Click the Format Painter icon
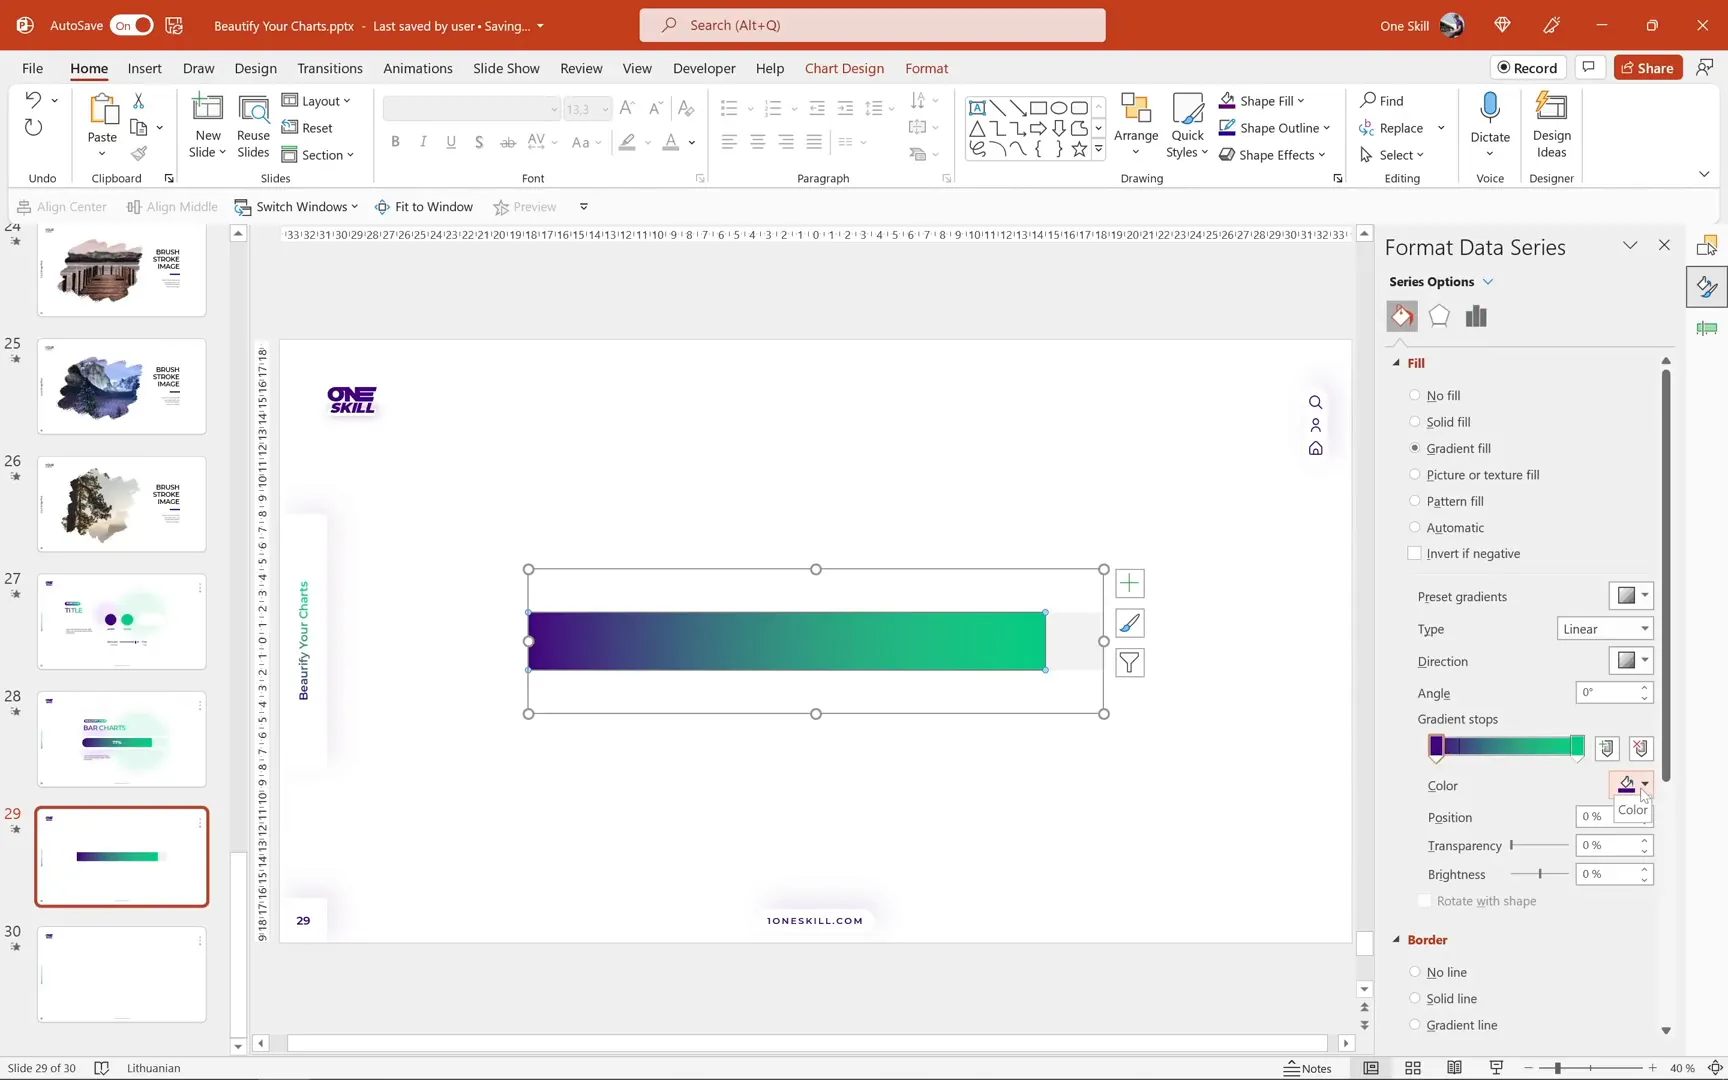Screen dimensions: 1728x1080 (139, 153)
